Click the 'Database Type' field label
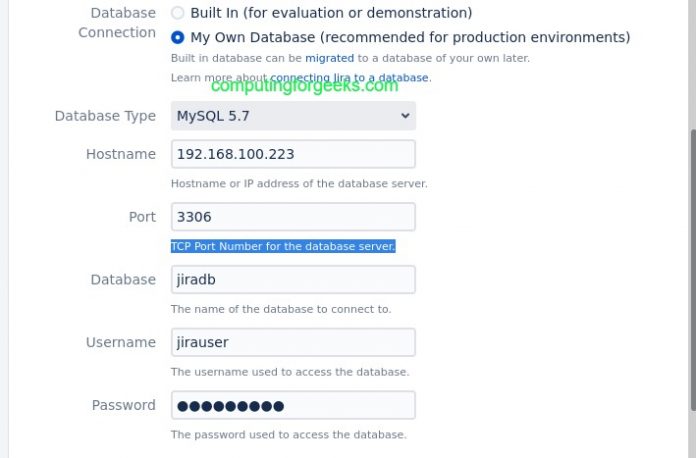The height and width of the screenshot is (458, 696). point(105,116)
